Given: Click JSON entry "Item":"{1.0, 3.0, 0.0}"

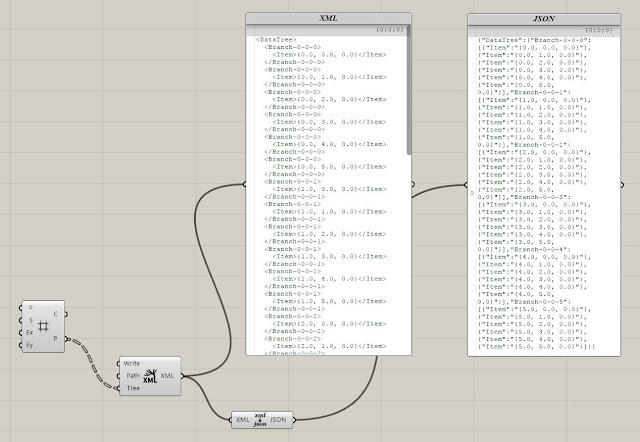Looking at the screenshot, I should point(531,122).
